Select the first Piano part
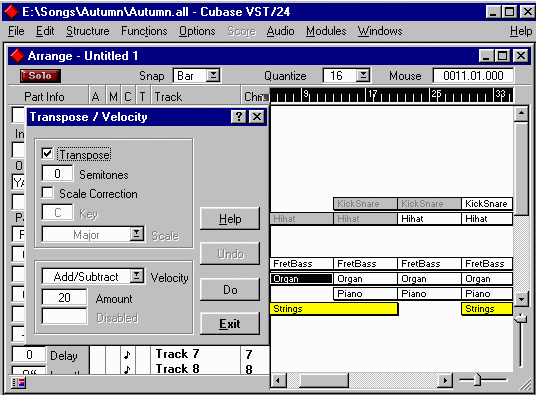The width and height of the screenshot is (536, 395). click(x=365, y=294)
